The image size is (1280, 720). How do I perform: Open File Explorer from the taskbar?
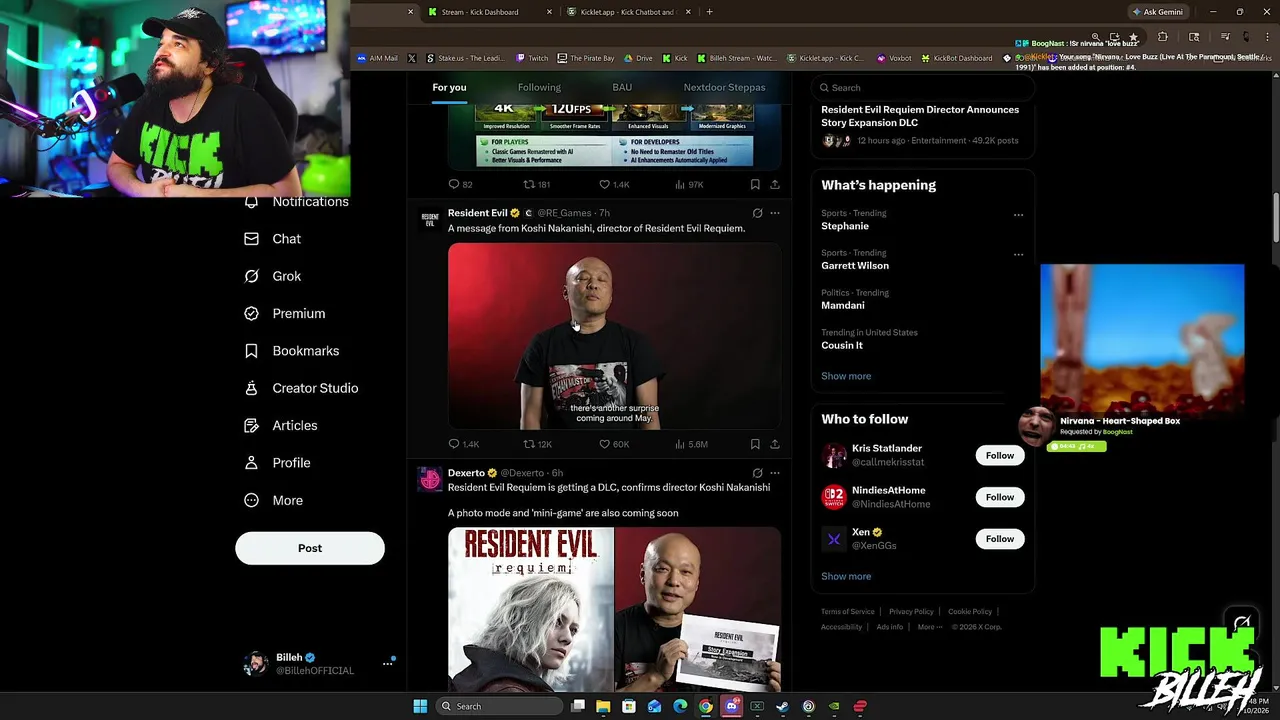(x=603, y=706)
